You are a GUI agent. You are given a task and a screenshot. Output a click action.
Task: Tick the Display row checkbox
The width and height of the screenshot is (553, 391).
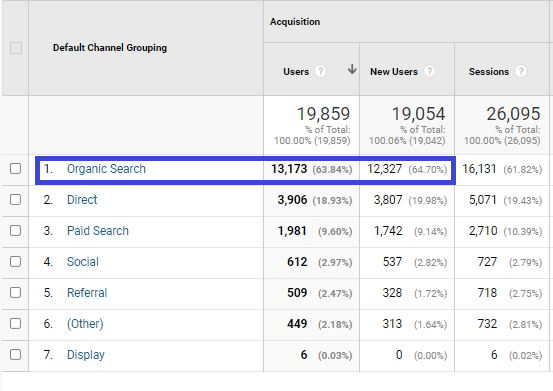tap(16, 354)
